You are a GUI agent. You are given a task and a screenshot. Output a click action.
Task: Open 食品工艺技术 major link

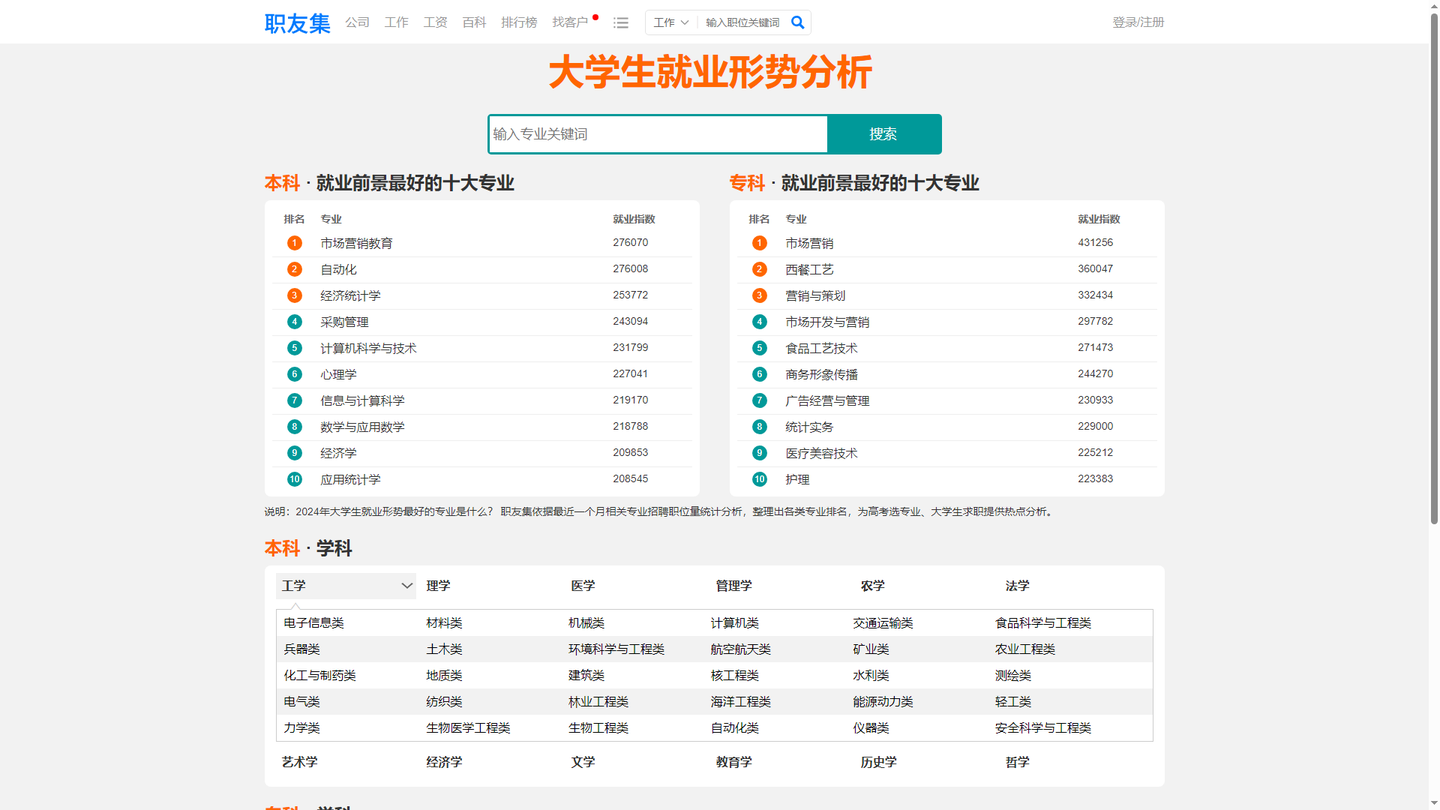pos(822,348)
